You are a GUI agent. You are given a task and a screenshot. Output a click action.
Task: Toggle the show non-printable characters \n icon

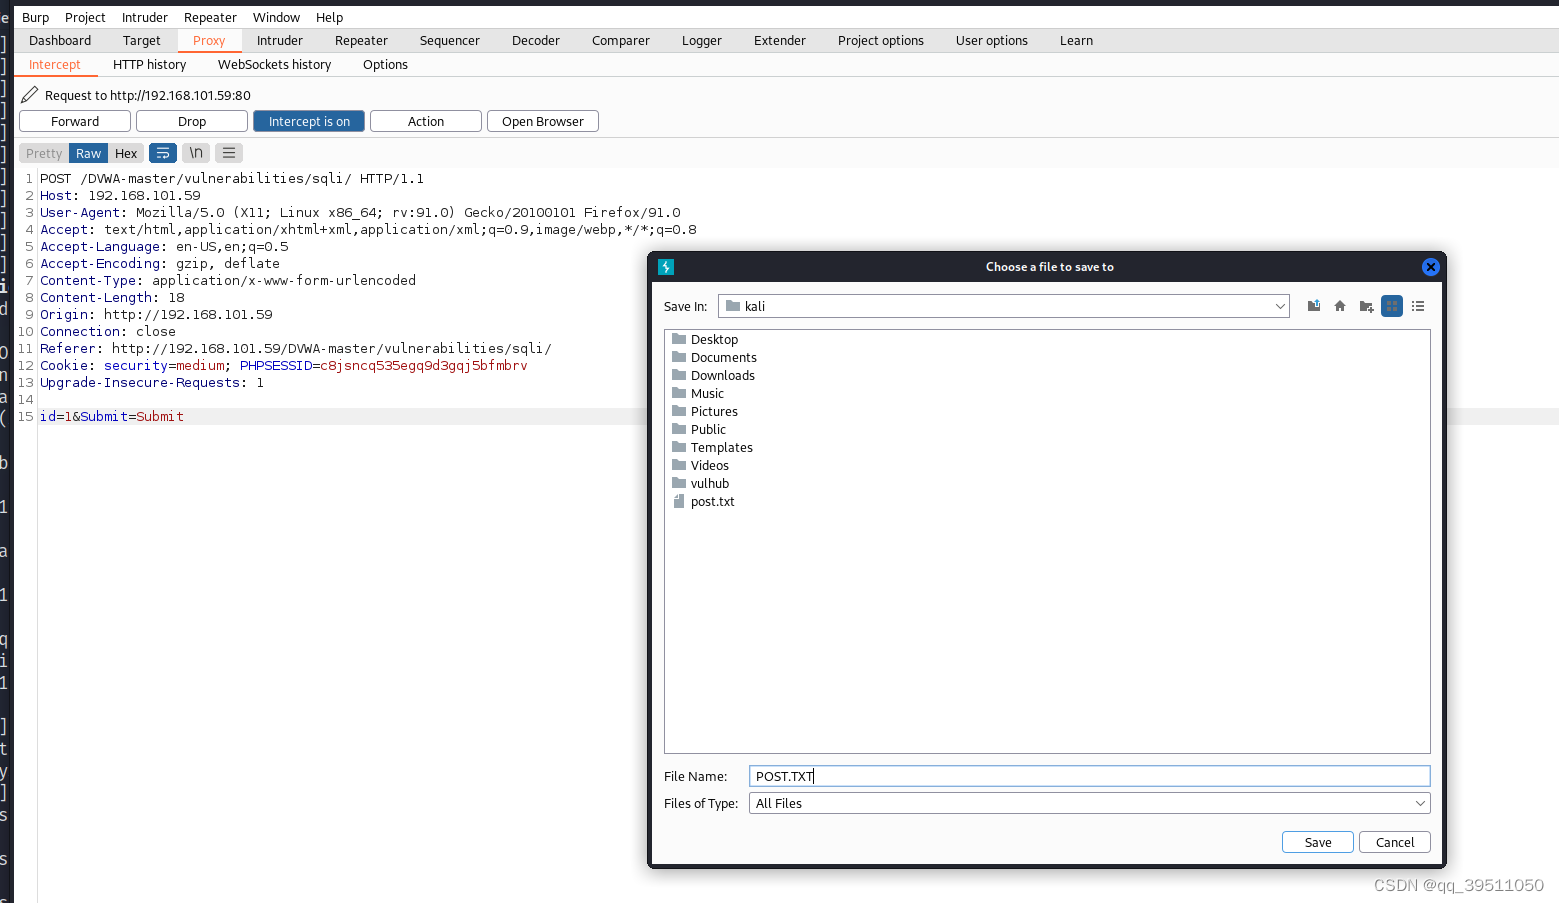196,153
